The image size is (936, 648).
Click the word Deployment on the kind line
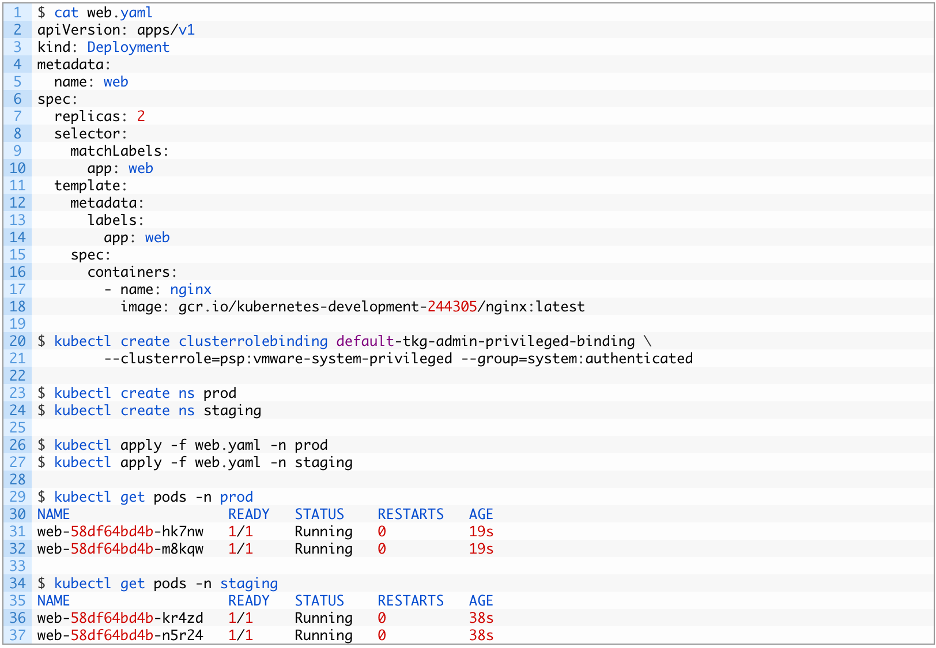pyautogui.click(x=128, y=47)
